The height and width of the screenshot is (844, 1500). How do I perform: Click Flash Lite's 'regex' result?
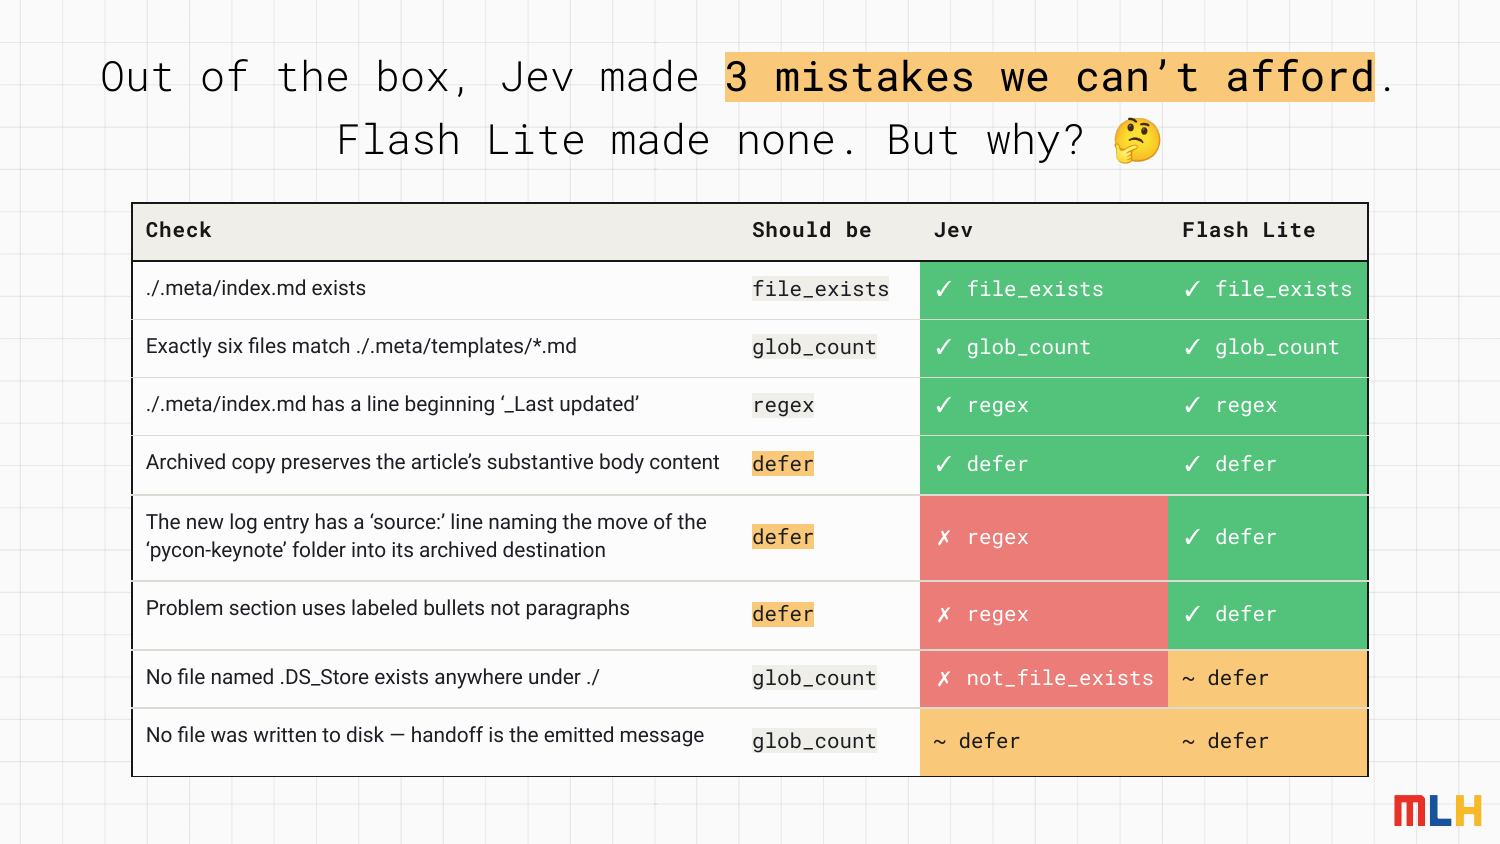click(1267, 406)
